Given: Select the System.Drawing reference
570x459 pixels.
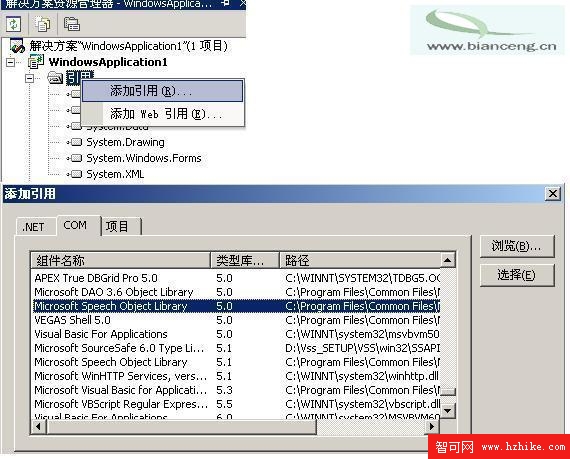Looking at the screenshot, I should click(x=125, y=142).
